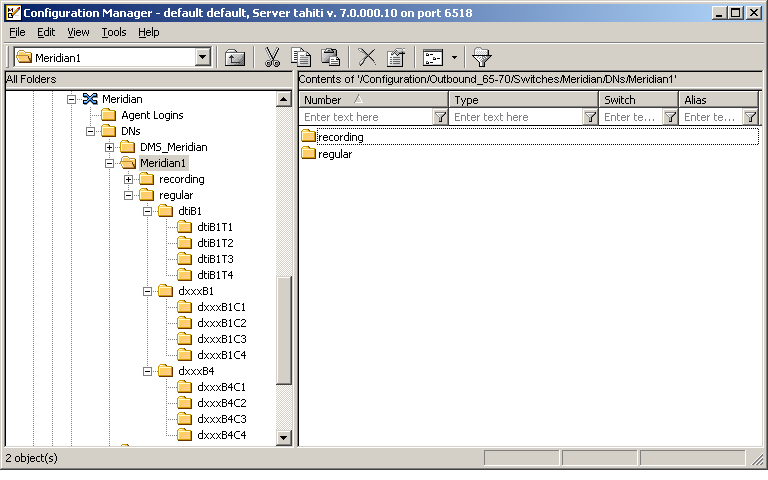Click the Paste clipboard icon
The width and height of the screenshot is (768, 480).
(x=330, y=58)
